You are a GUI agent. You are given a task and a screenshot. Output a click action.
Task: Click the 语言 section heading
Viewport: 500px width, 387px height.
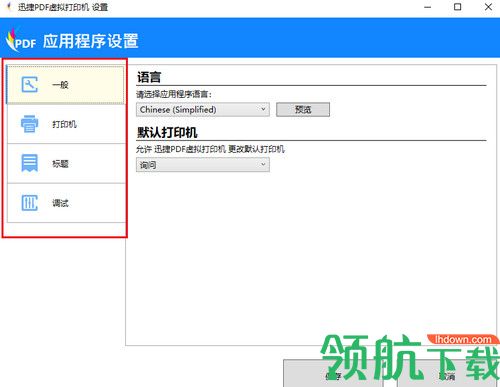(x=149, y=77)
